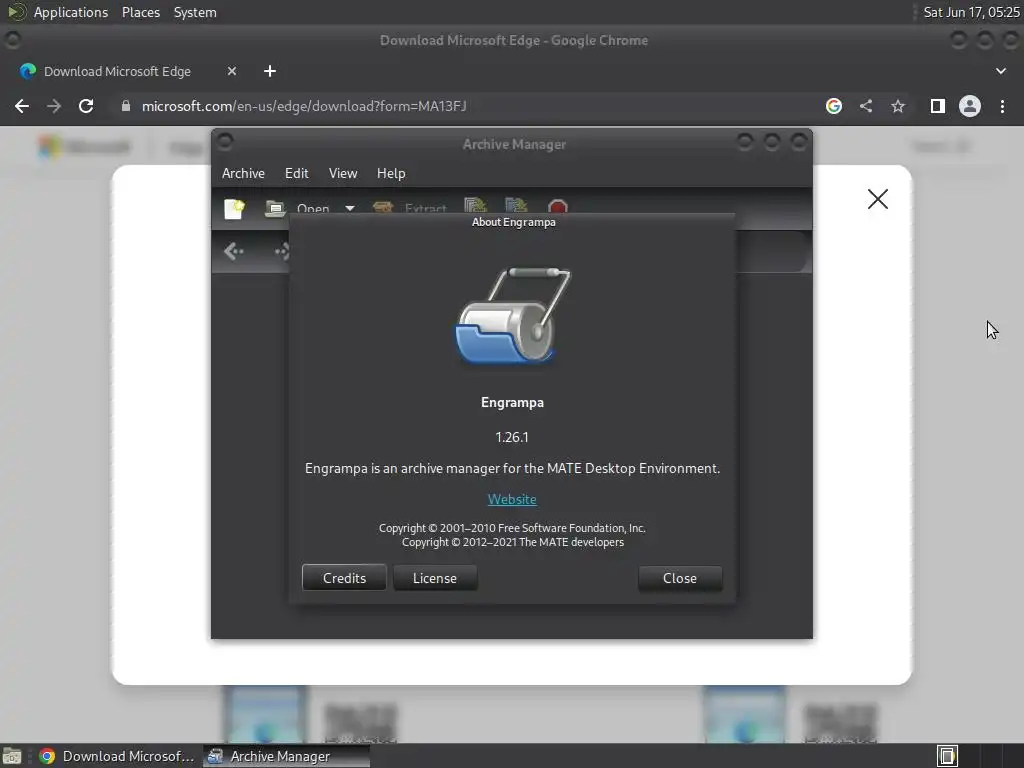Click the Open archive toolbar button
The image size is (1024, 768).
coord(298,208)
